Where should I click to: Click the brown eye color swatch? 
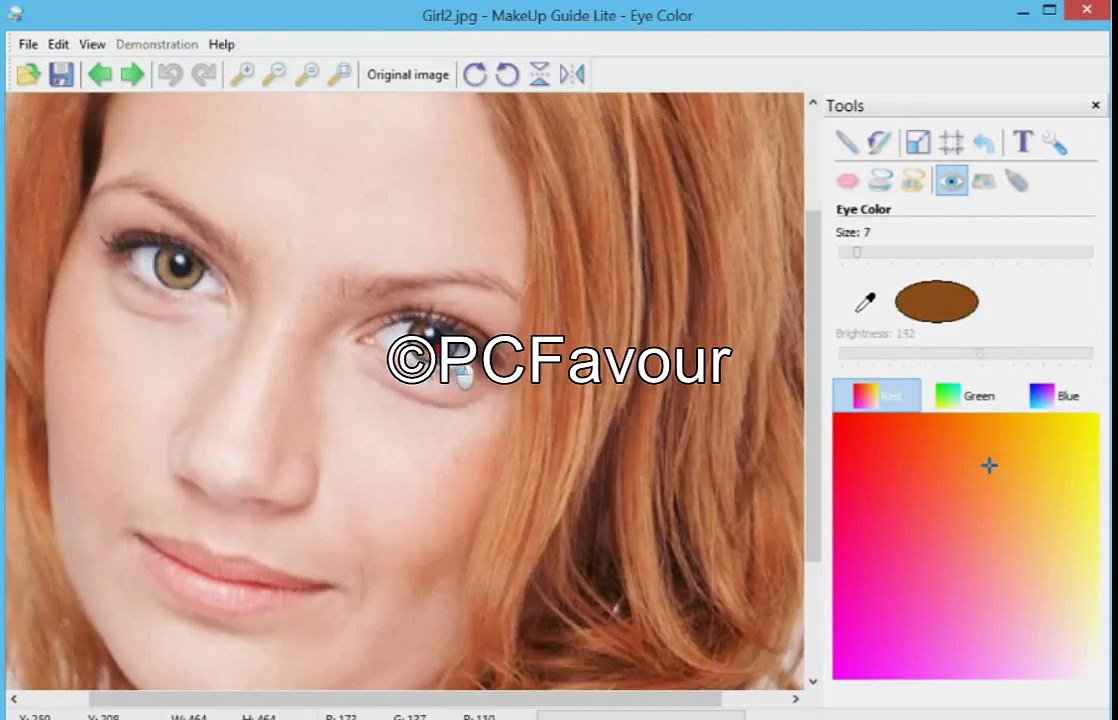tap(936, 301)
